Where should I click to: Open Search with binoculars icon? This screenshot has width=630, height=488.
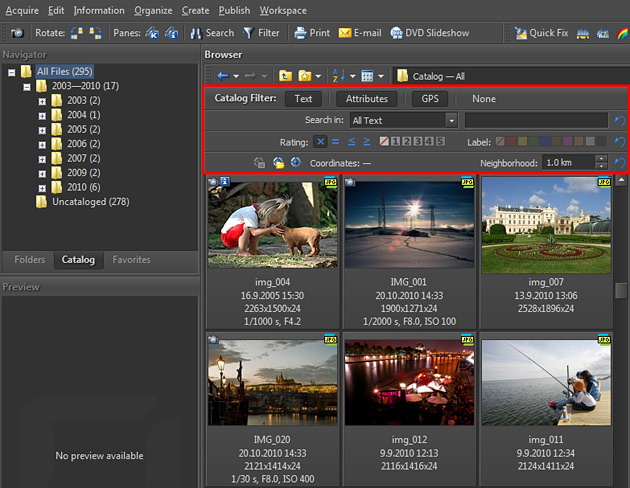(x=212, y=33)
